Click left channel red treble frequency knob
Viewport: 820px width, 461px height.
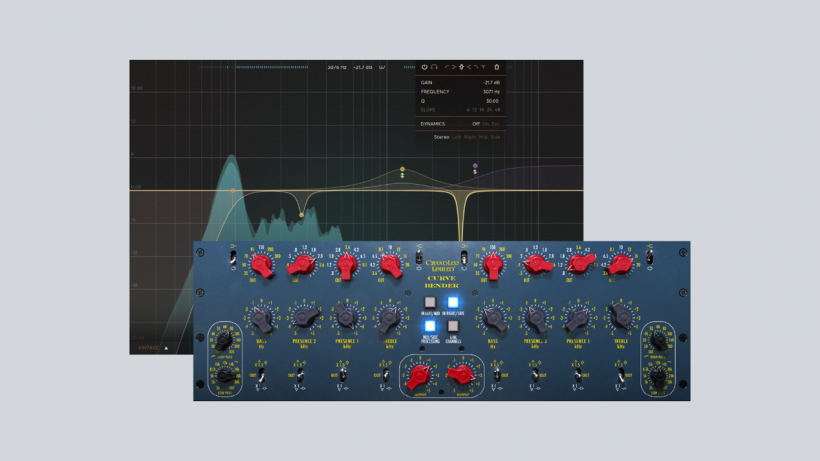[390, 266]
